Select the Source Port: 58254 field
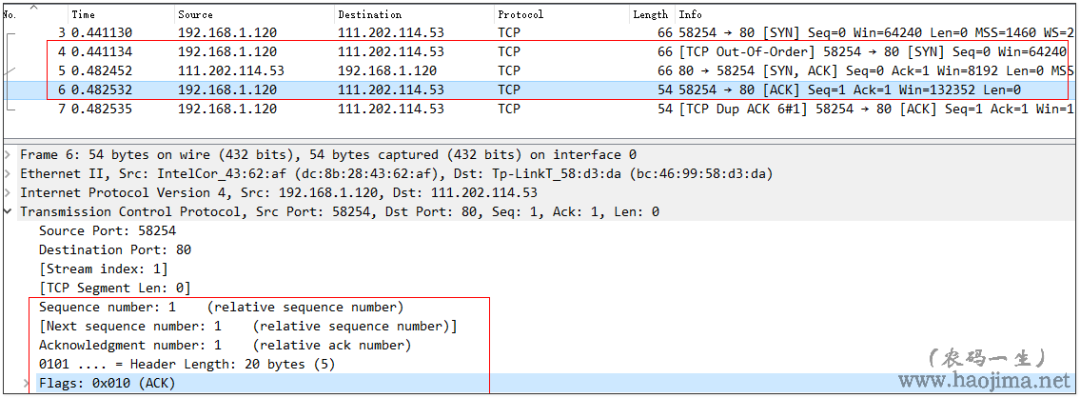The height and width of the screenshot is (398, 1080). pyautogui.click(x=107, y=231)
